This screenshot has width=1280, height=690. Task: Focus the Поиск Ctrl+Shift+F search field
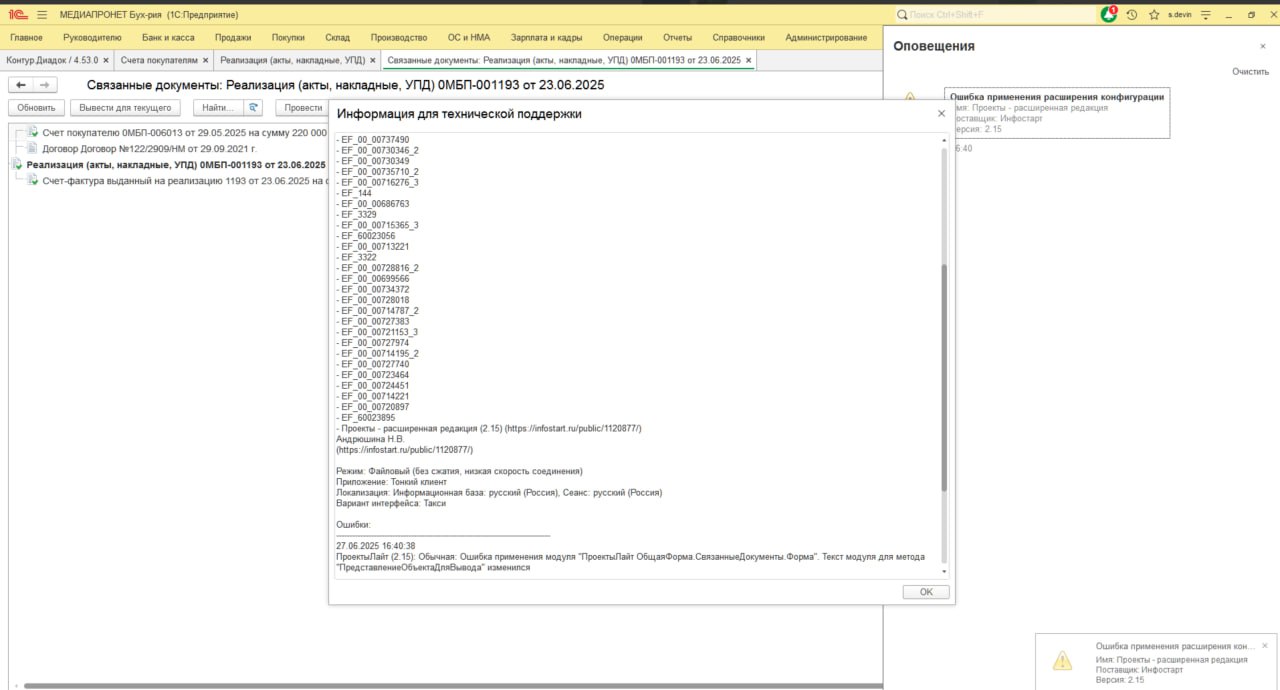(994, 15)
